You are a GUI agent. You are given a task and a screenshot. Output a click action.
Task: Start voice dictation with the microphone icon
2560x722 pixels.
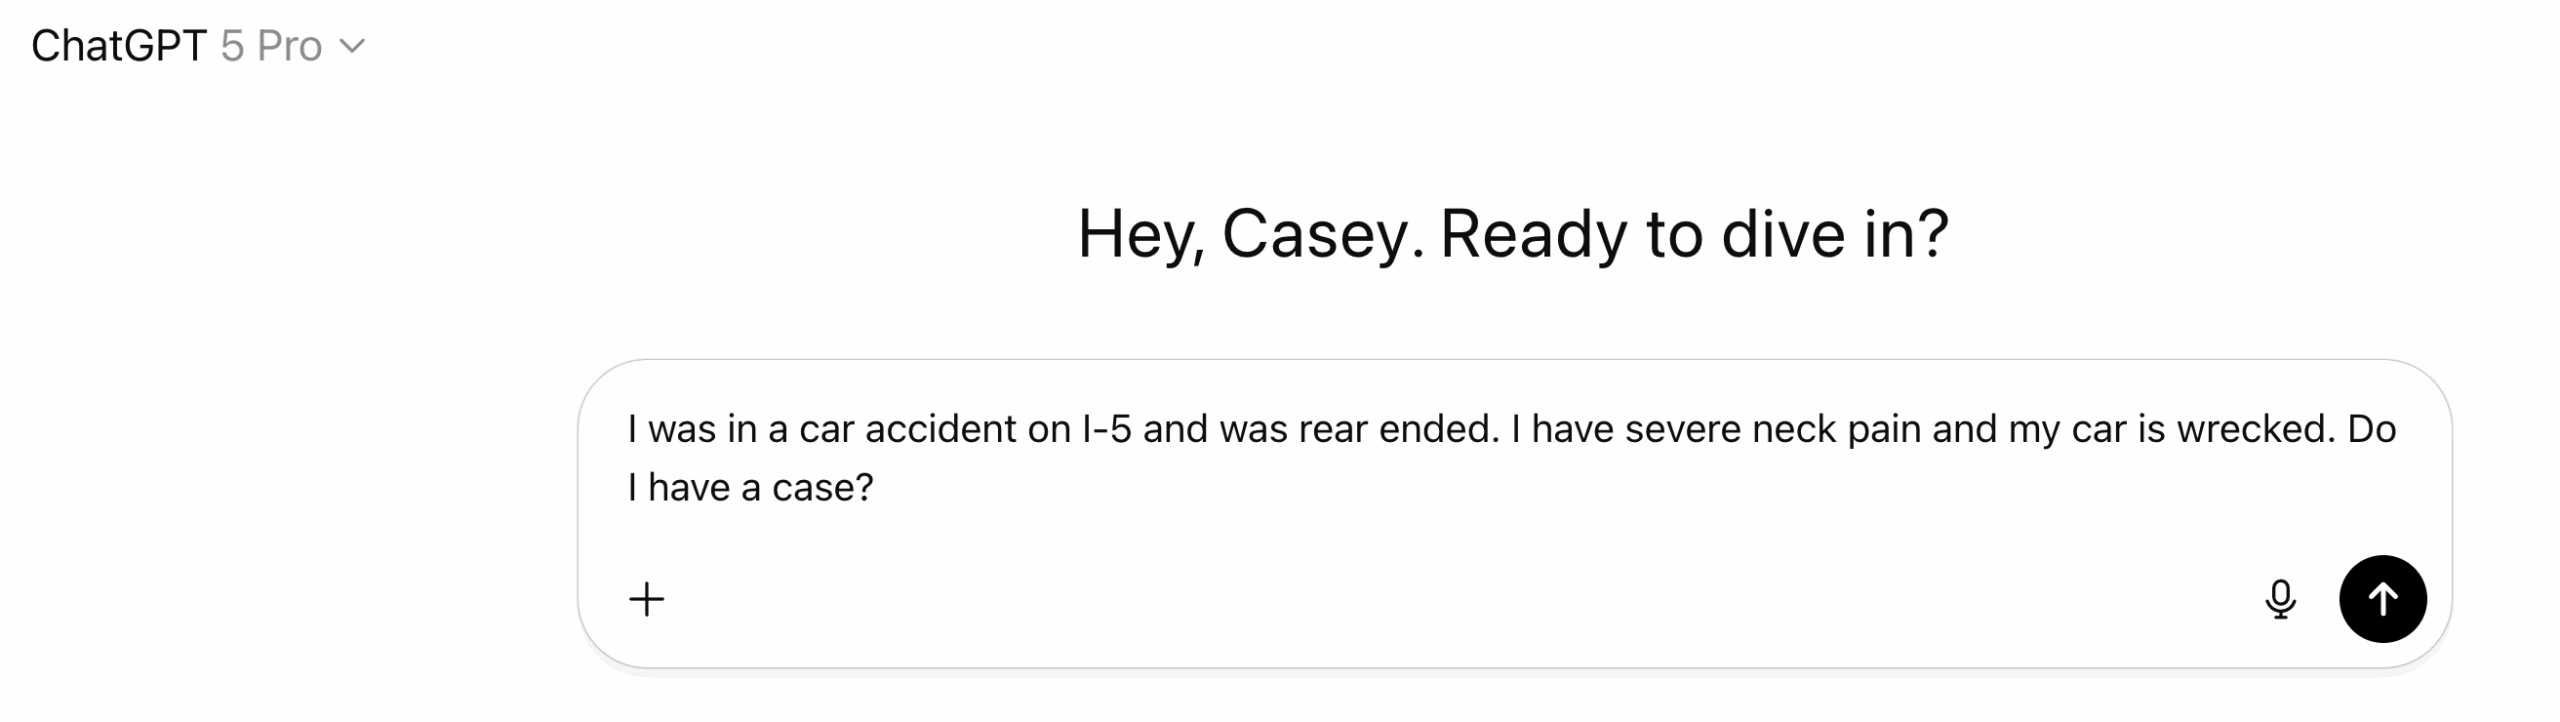click(x=2280, y=599)
